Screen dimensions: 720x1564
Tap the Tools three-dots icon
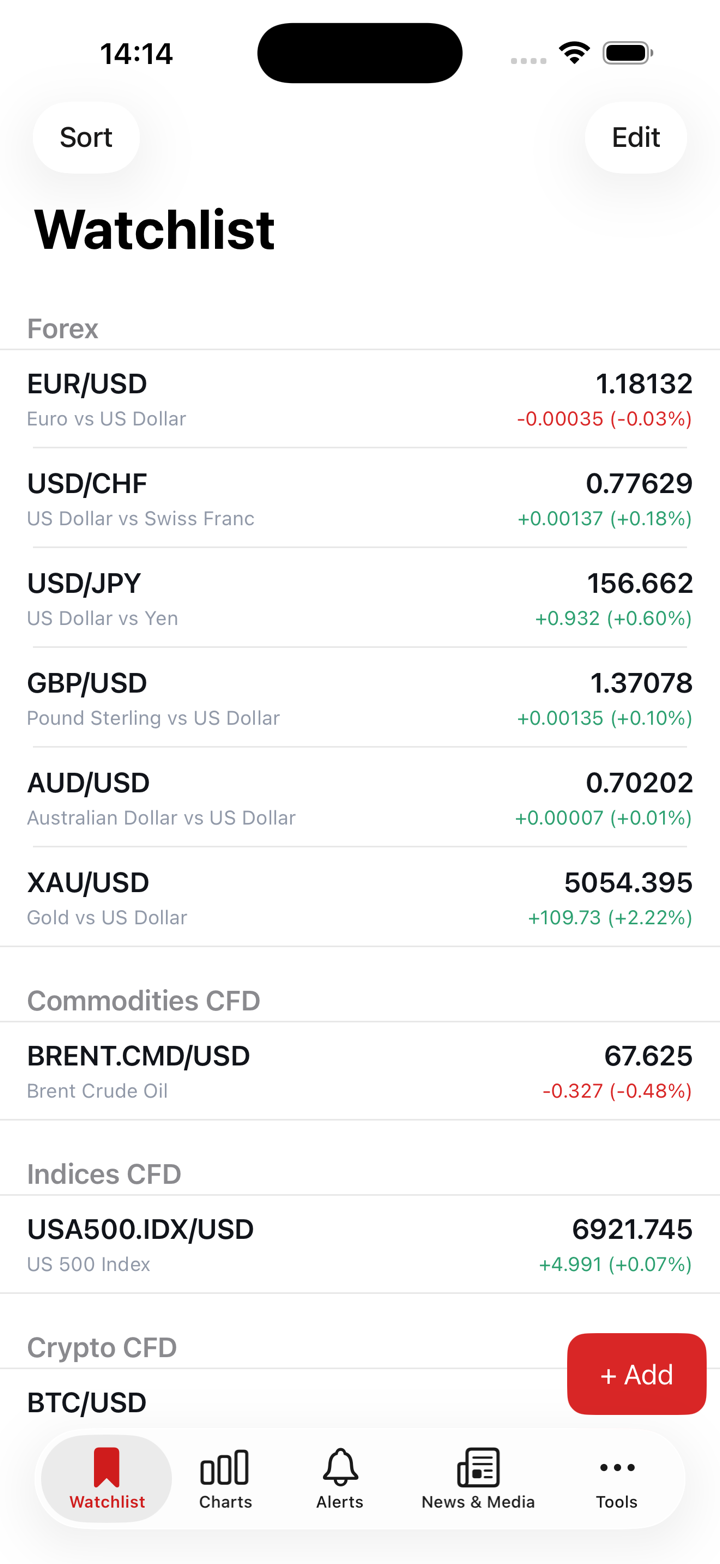point(617,1467)
